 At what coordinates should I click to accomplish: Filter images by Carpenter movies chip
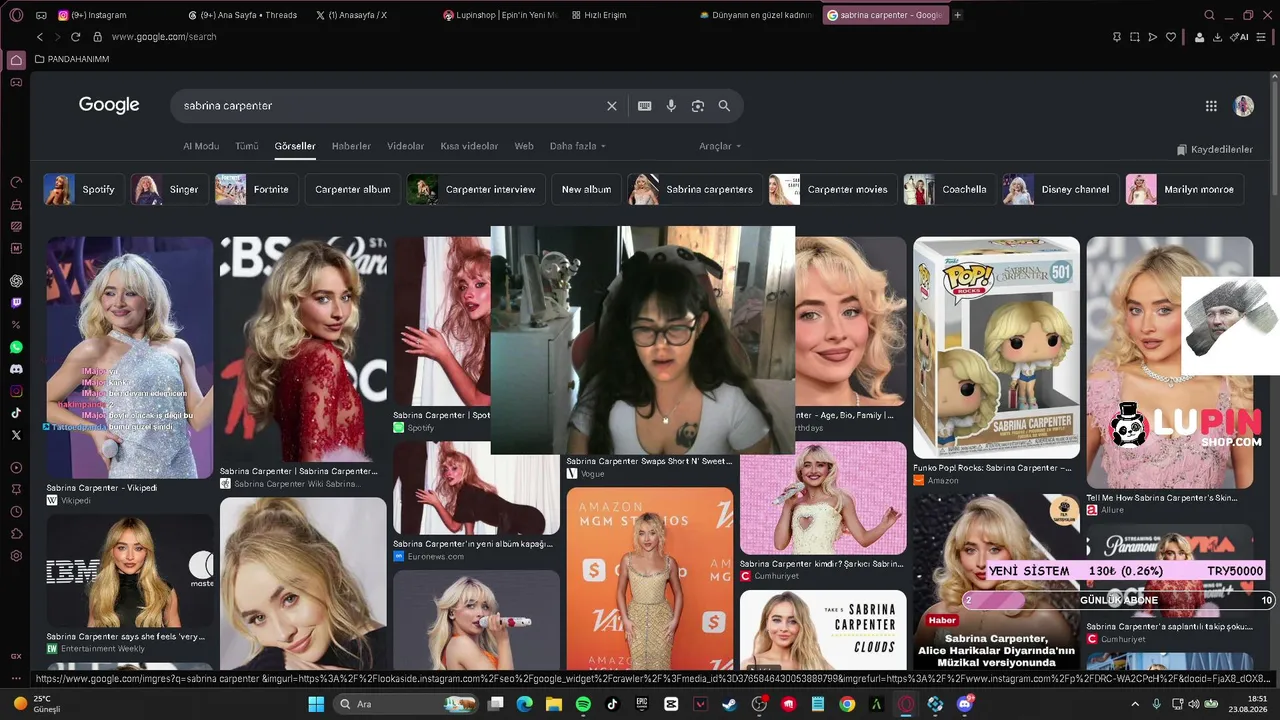[x=832, y=189]
